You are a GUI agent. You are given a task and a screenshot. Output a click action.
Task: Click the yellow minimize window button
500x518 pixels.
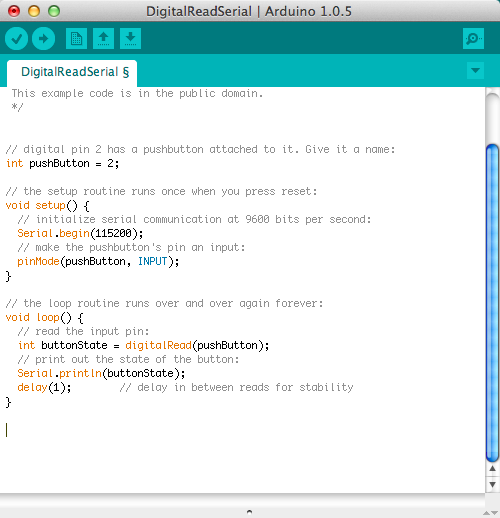(34, 11)
